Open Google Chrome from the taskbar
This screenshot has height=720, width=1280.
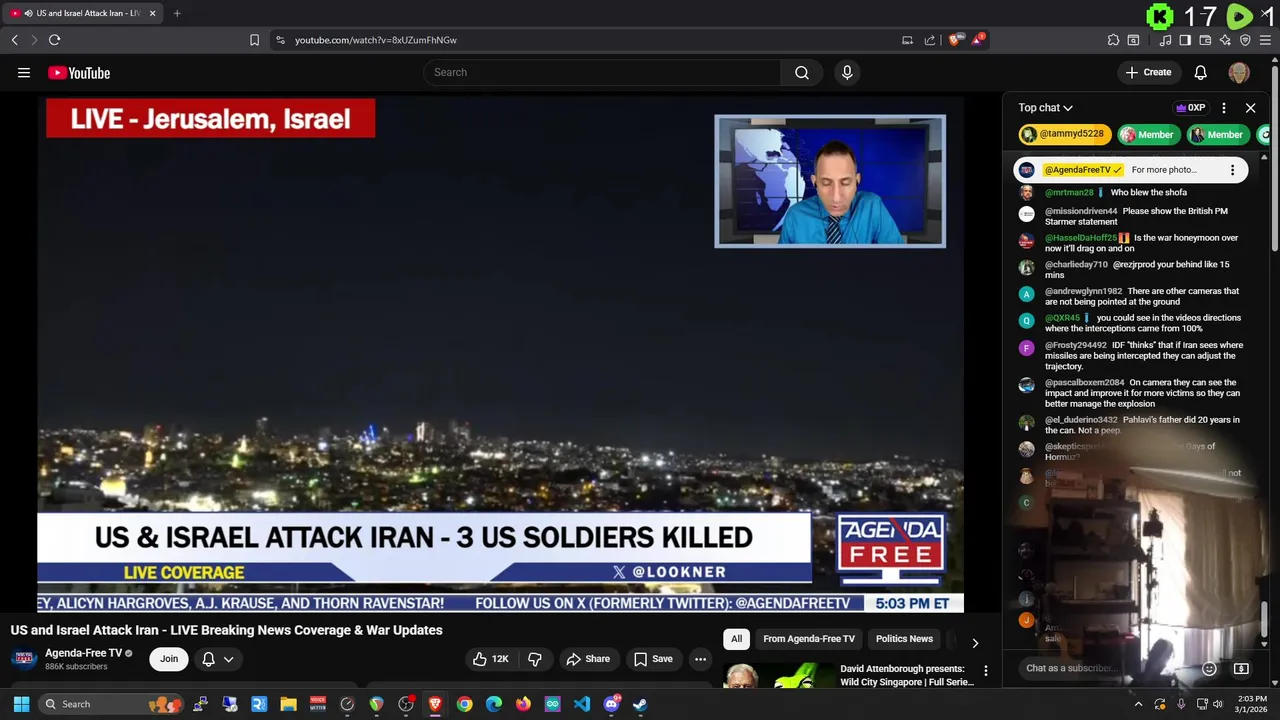click(x=464, y=704)
